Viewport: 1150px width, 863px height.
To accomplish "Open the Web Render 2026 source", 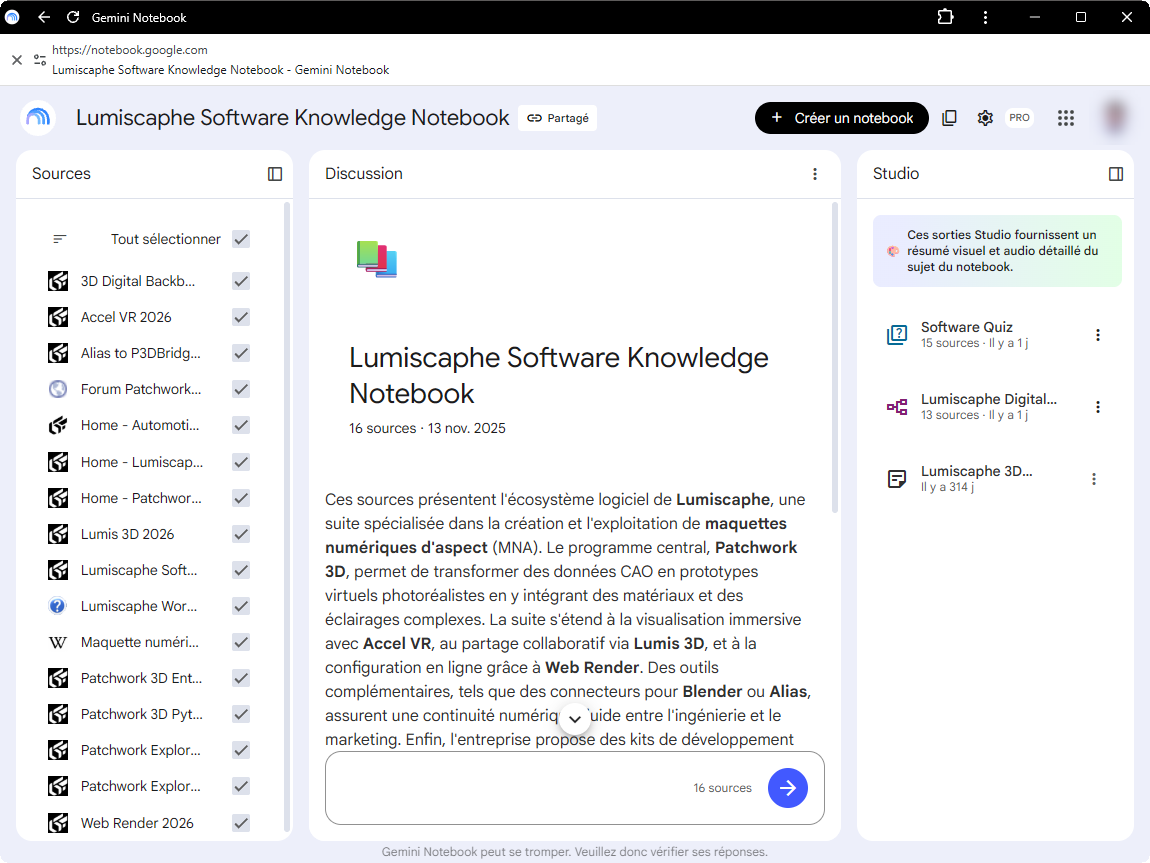I will pyautogui.click(x=137, y=823).
